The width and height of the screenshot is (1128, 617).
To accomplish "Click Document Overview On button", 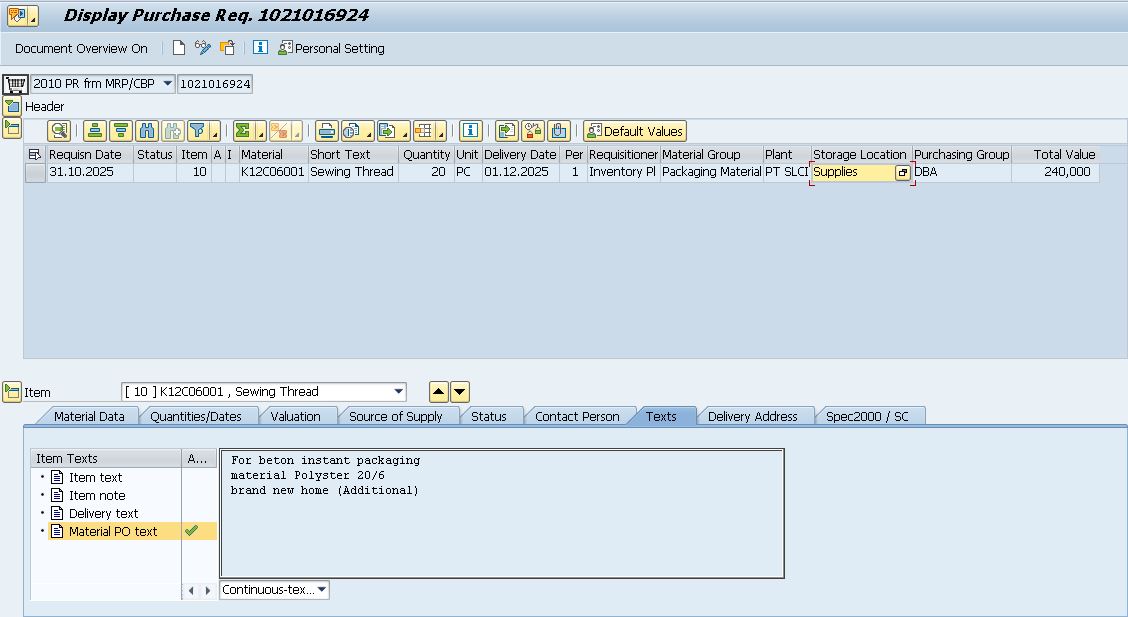I will point(81,48).
